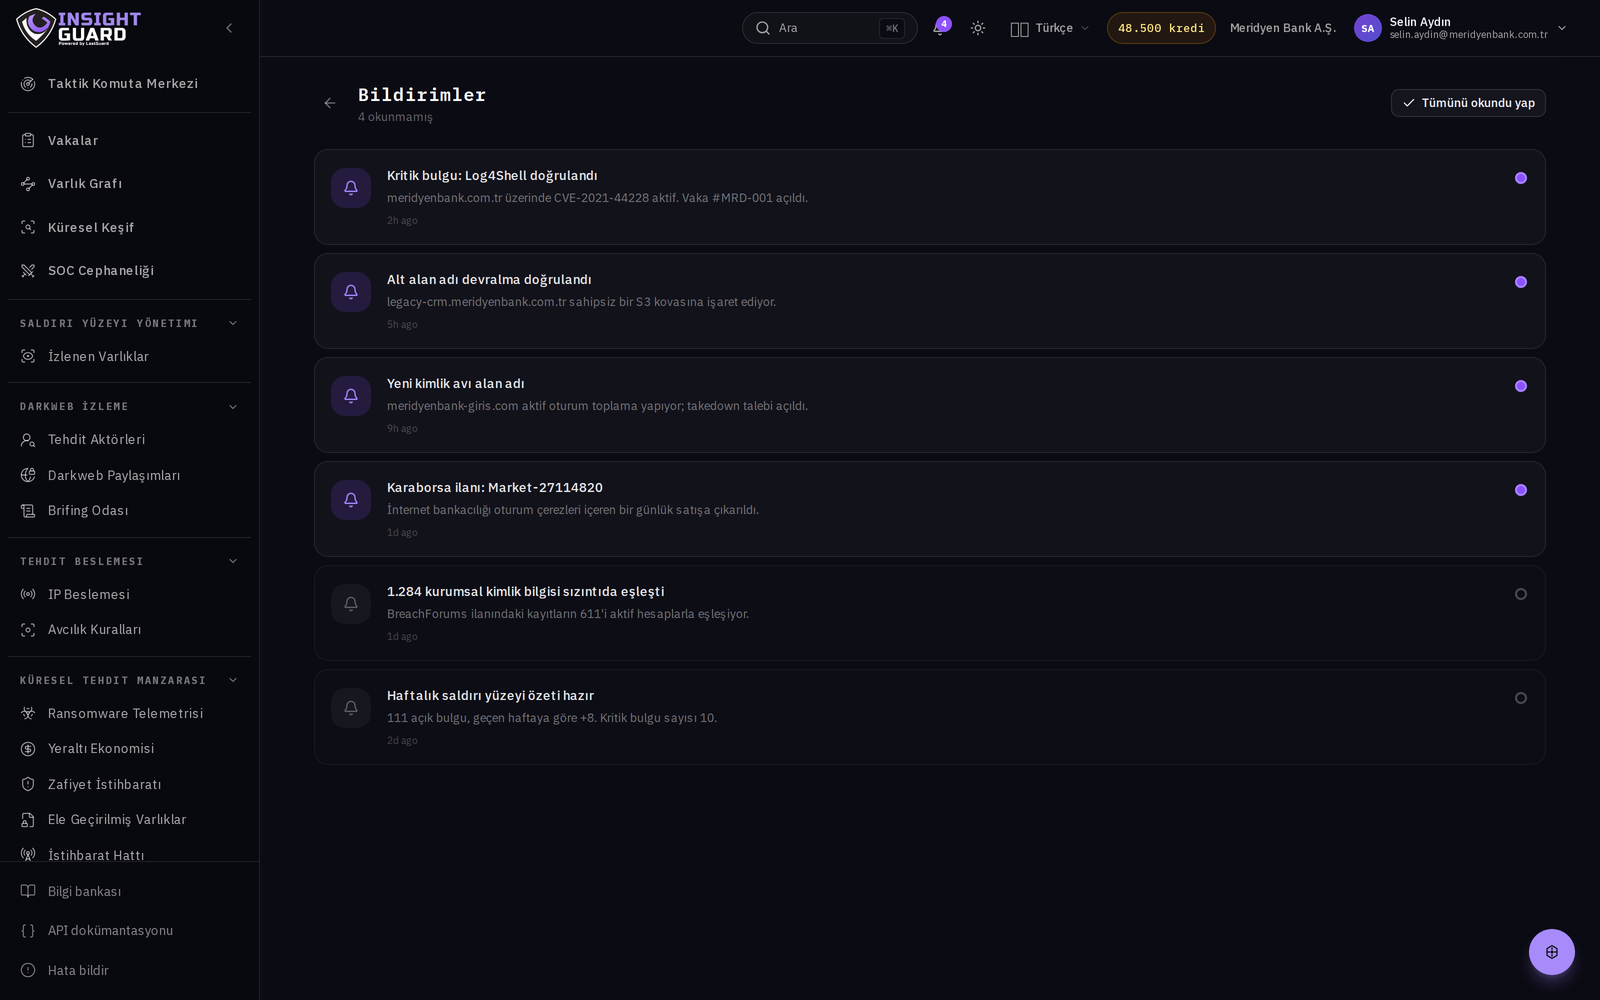Click the Insight Guard logo
This screenshot has width=1600, height=1000.
click(x=79, y=28)
